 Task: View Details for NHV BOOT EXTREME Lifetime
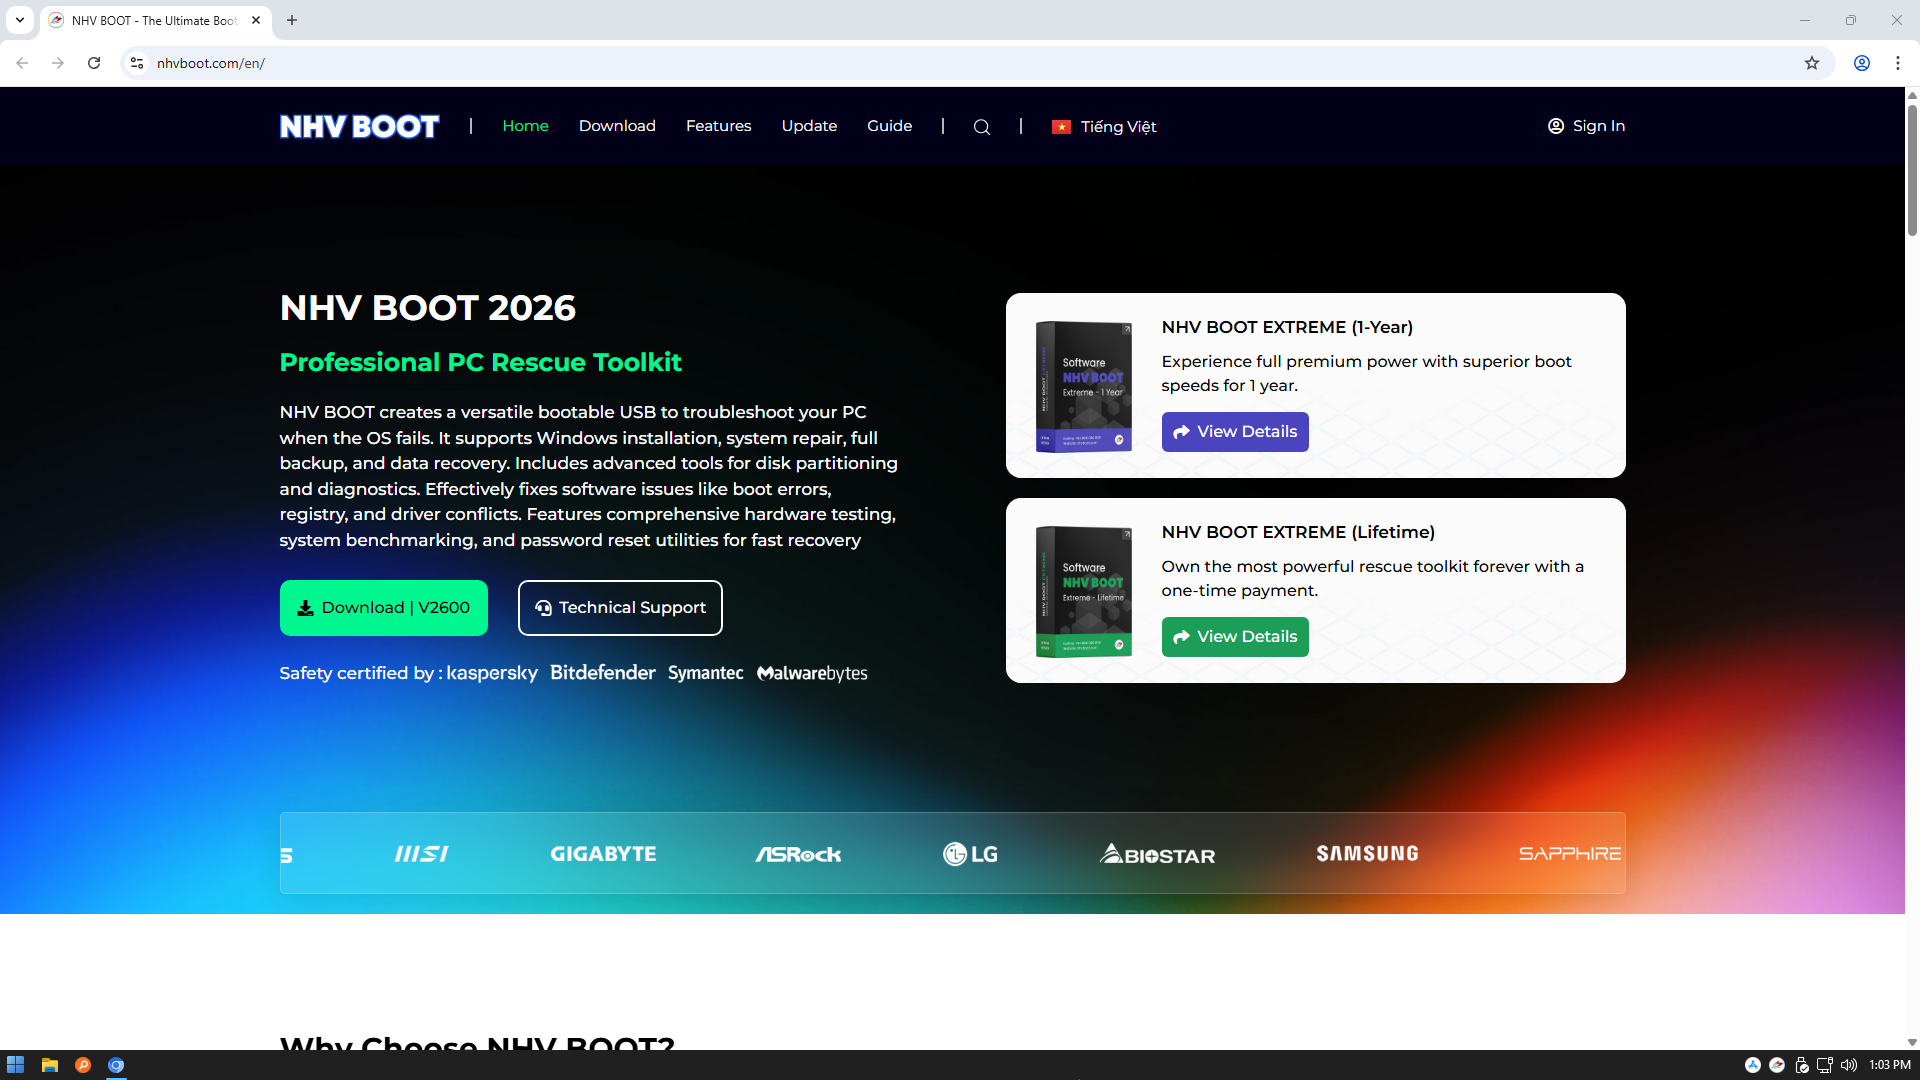1235,637
